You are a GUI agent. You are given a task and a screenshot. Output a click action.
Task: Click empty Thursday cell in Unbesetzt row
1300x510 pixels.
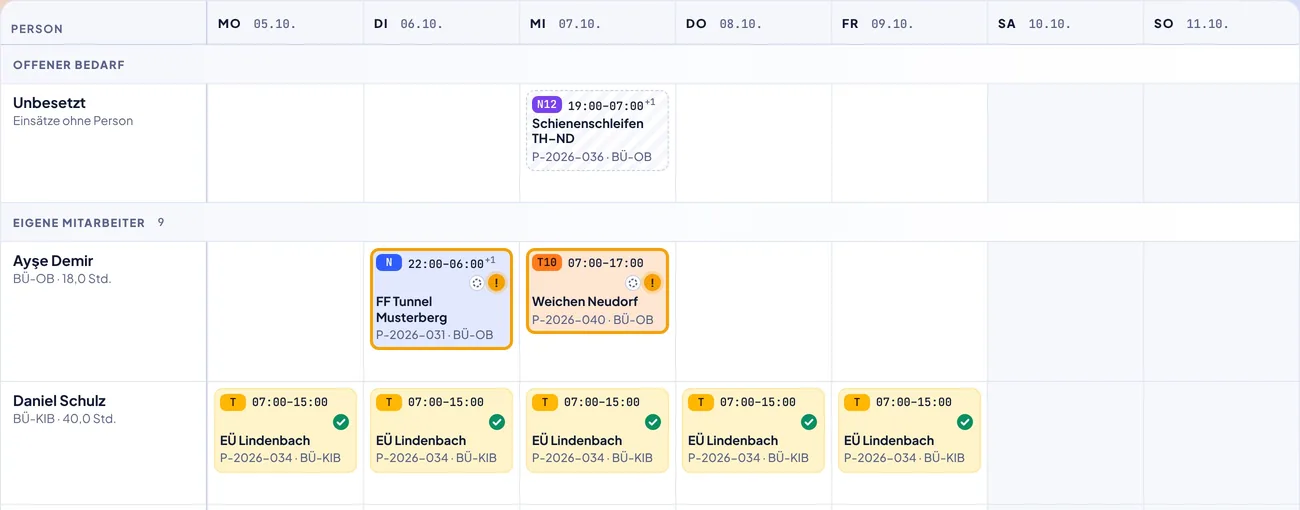point(753,143)
